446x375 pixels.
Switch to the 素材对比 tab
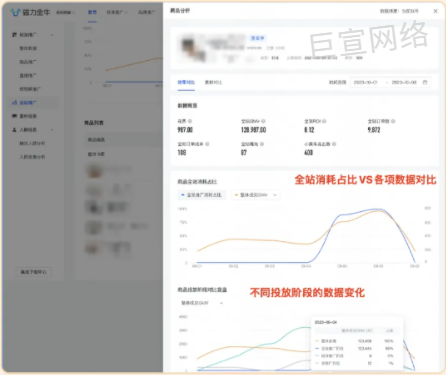pyautogui.click(x=213, y=82)
